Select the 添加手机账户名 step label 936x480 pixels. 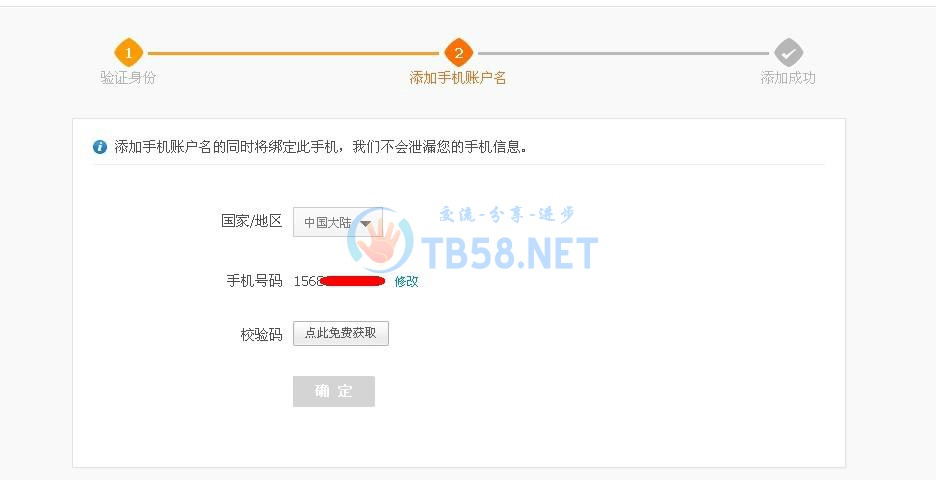pyautogui.click(x=458, y=78)
